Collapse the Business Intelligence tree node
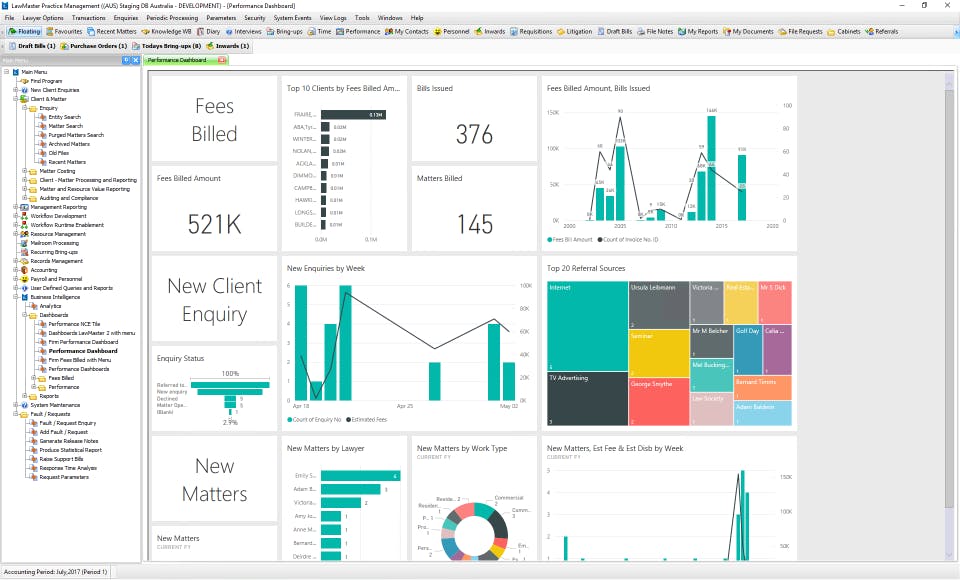Image resolution: width=960 pixels, height=580 pixels. tap(16, 297)
